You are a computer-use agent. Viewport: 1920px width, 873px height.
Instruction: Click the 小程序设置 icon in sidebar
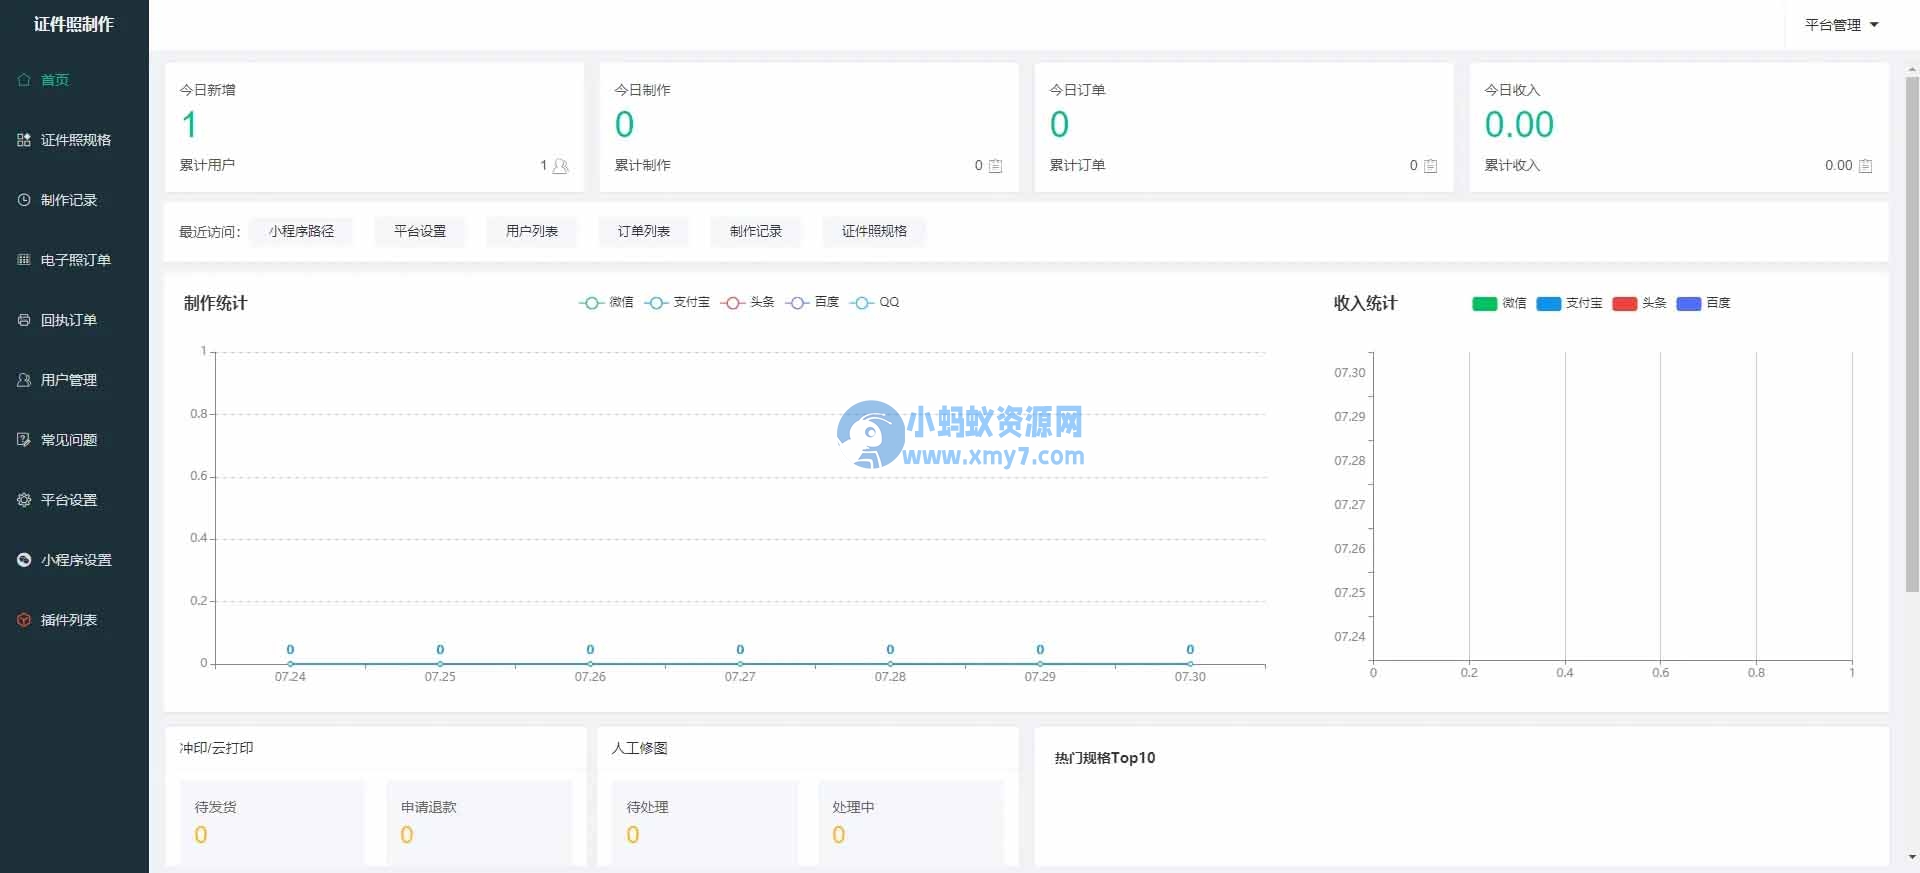point(24,560)
